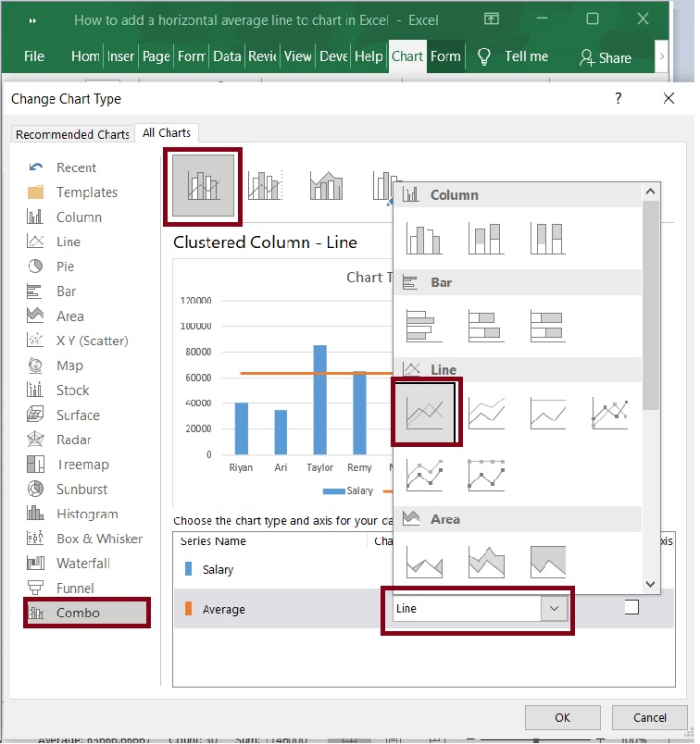Open the File ribbon tab
The height and width of the screenshot is (744, 700).
coord(34,56)
